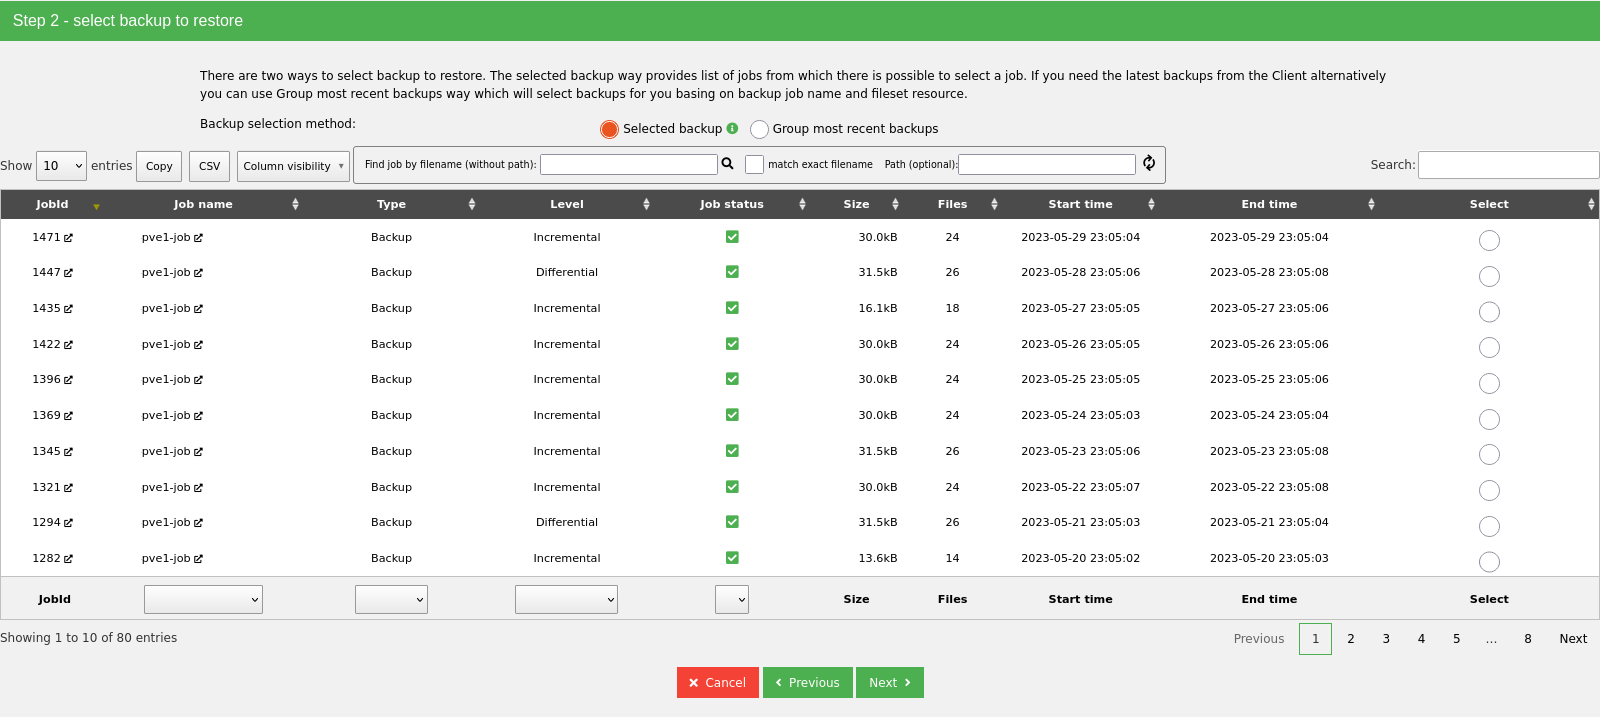The height and width of the screenshot is (717, 1600).
Task: Enable match exact filename checkbox
Action: (x=754, y=165)
